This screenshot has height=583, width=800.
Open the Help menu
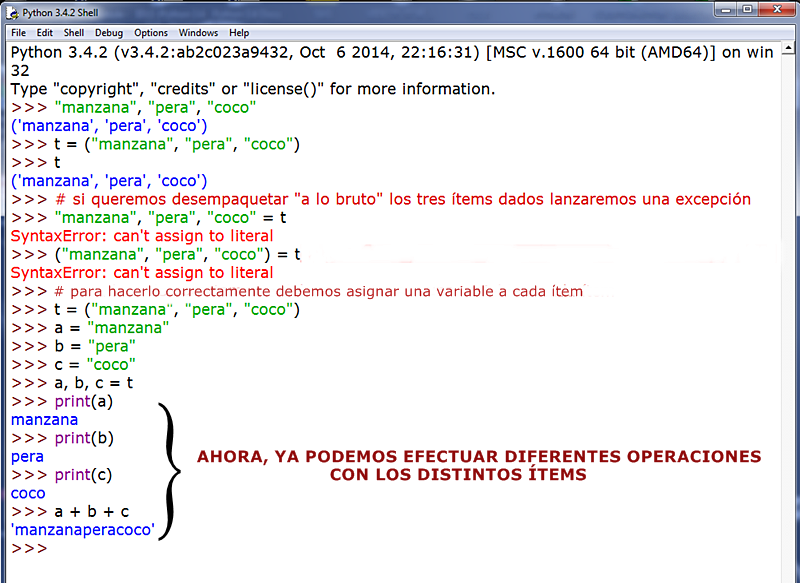click(239, 32)
